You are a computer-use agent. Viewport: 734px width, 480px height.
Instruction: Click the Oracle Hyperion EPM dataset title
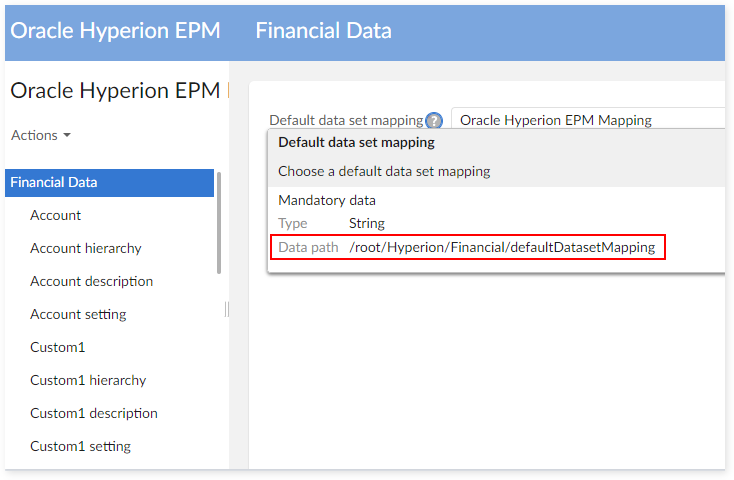115,90
